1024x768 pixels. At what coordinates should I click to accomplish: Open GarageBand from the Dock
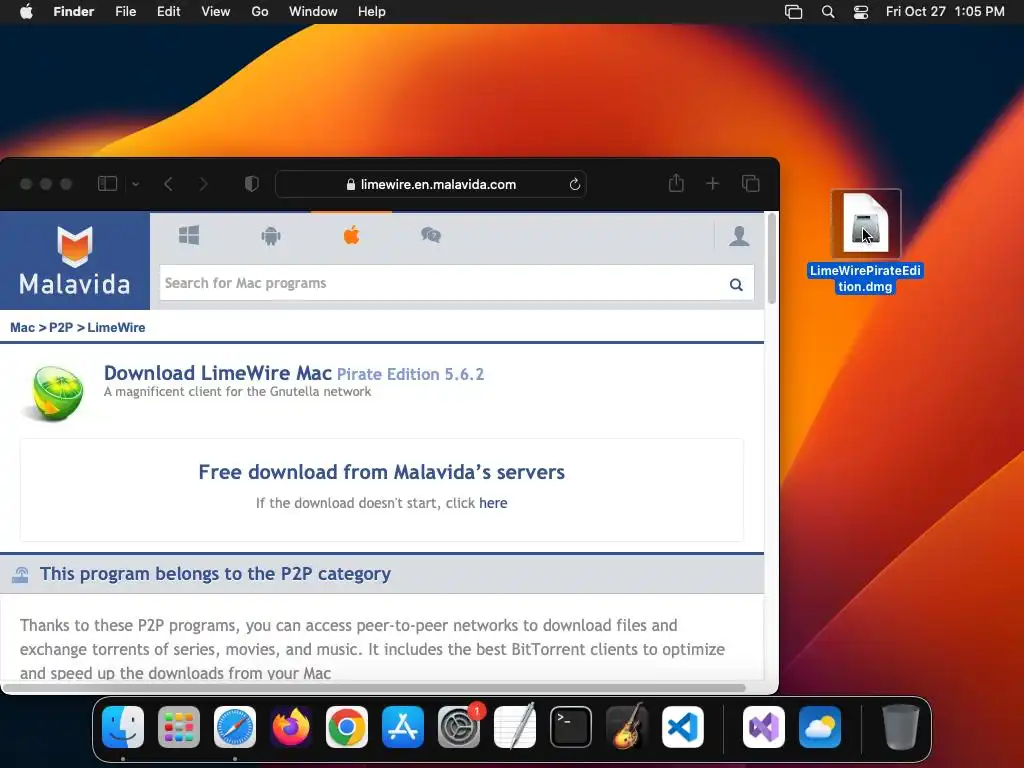coord(627,726)
